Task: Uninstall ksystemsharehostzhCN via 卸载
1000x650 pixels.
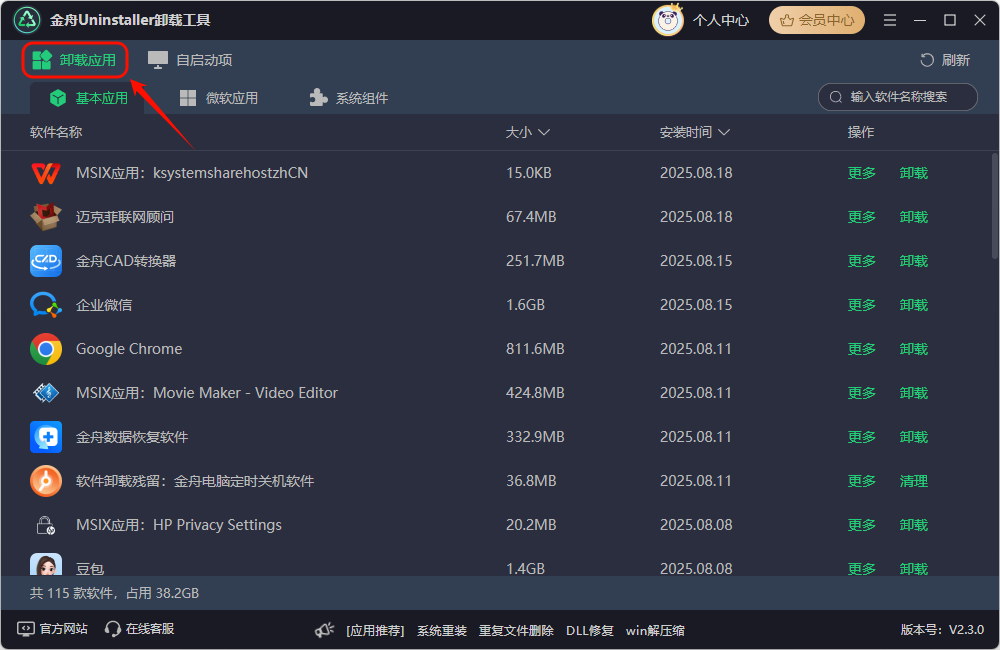Action: tap(914, 173)
